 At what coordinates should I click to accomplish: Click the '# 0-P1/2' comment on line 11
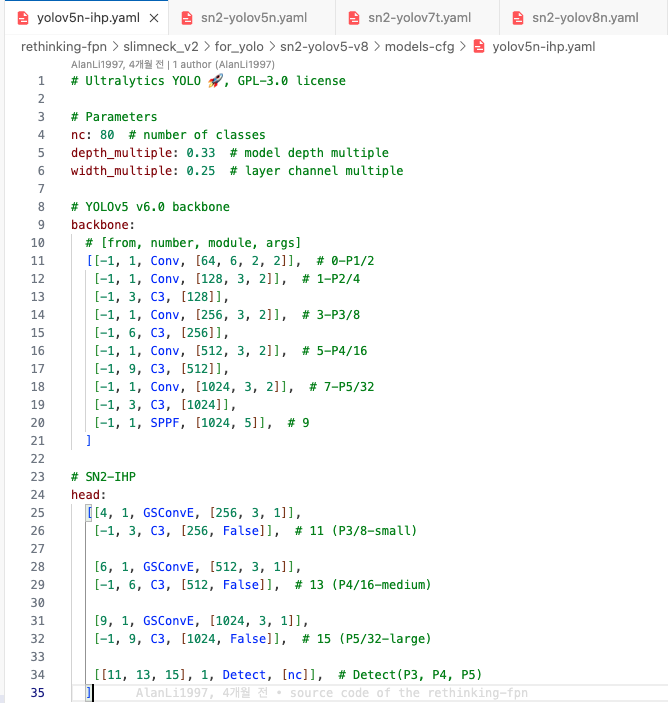tap(345, 260)
